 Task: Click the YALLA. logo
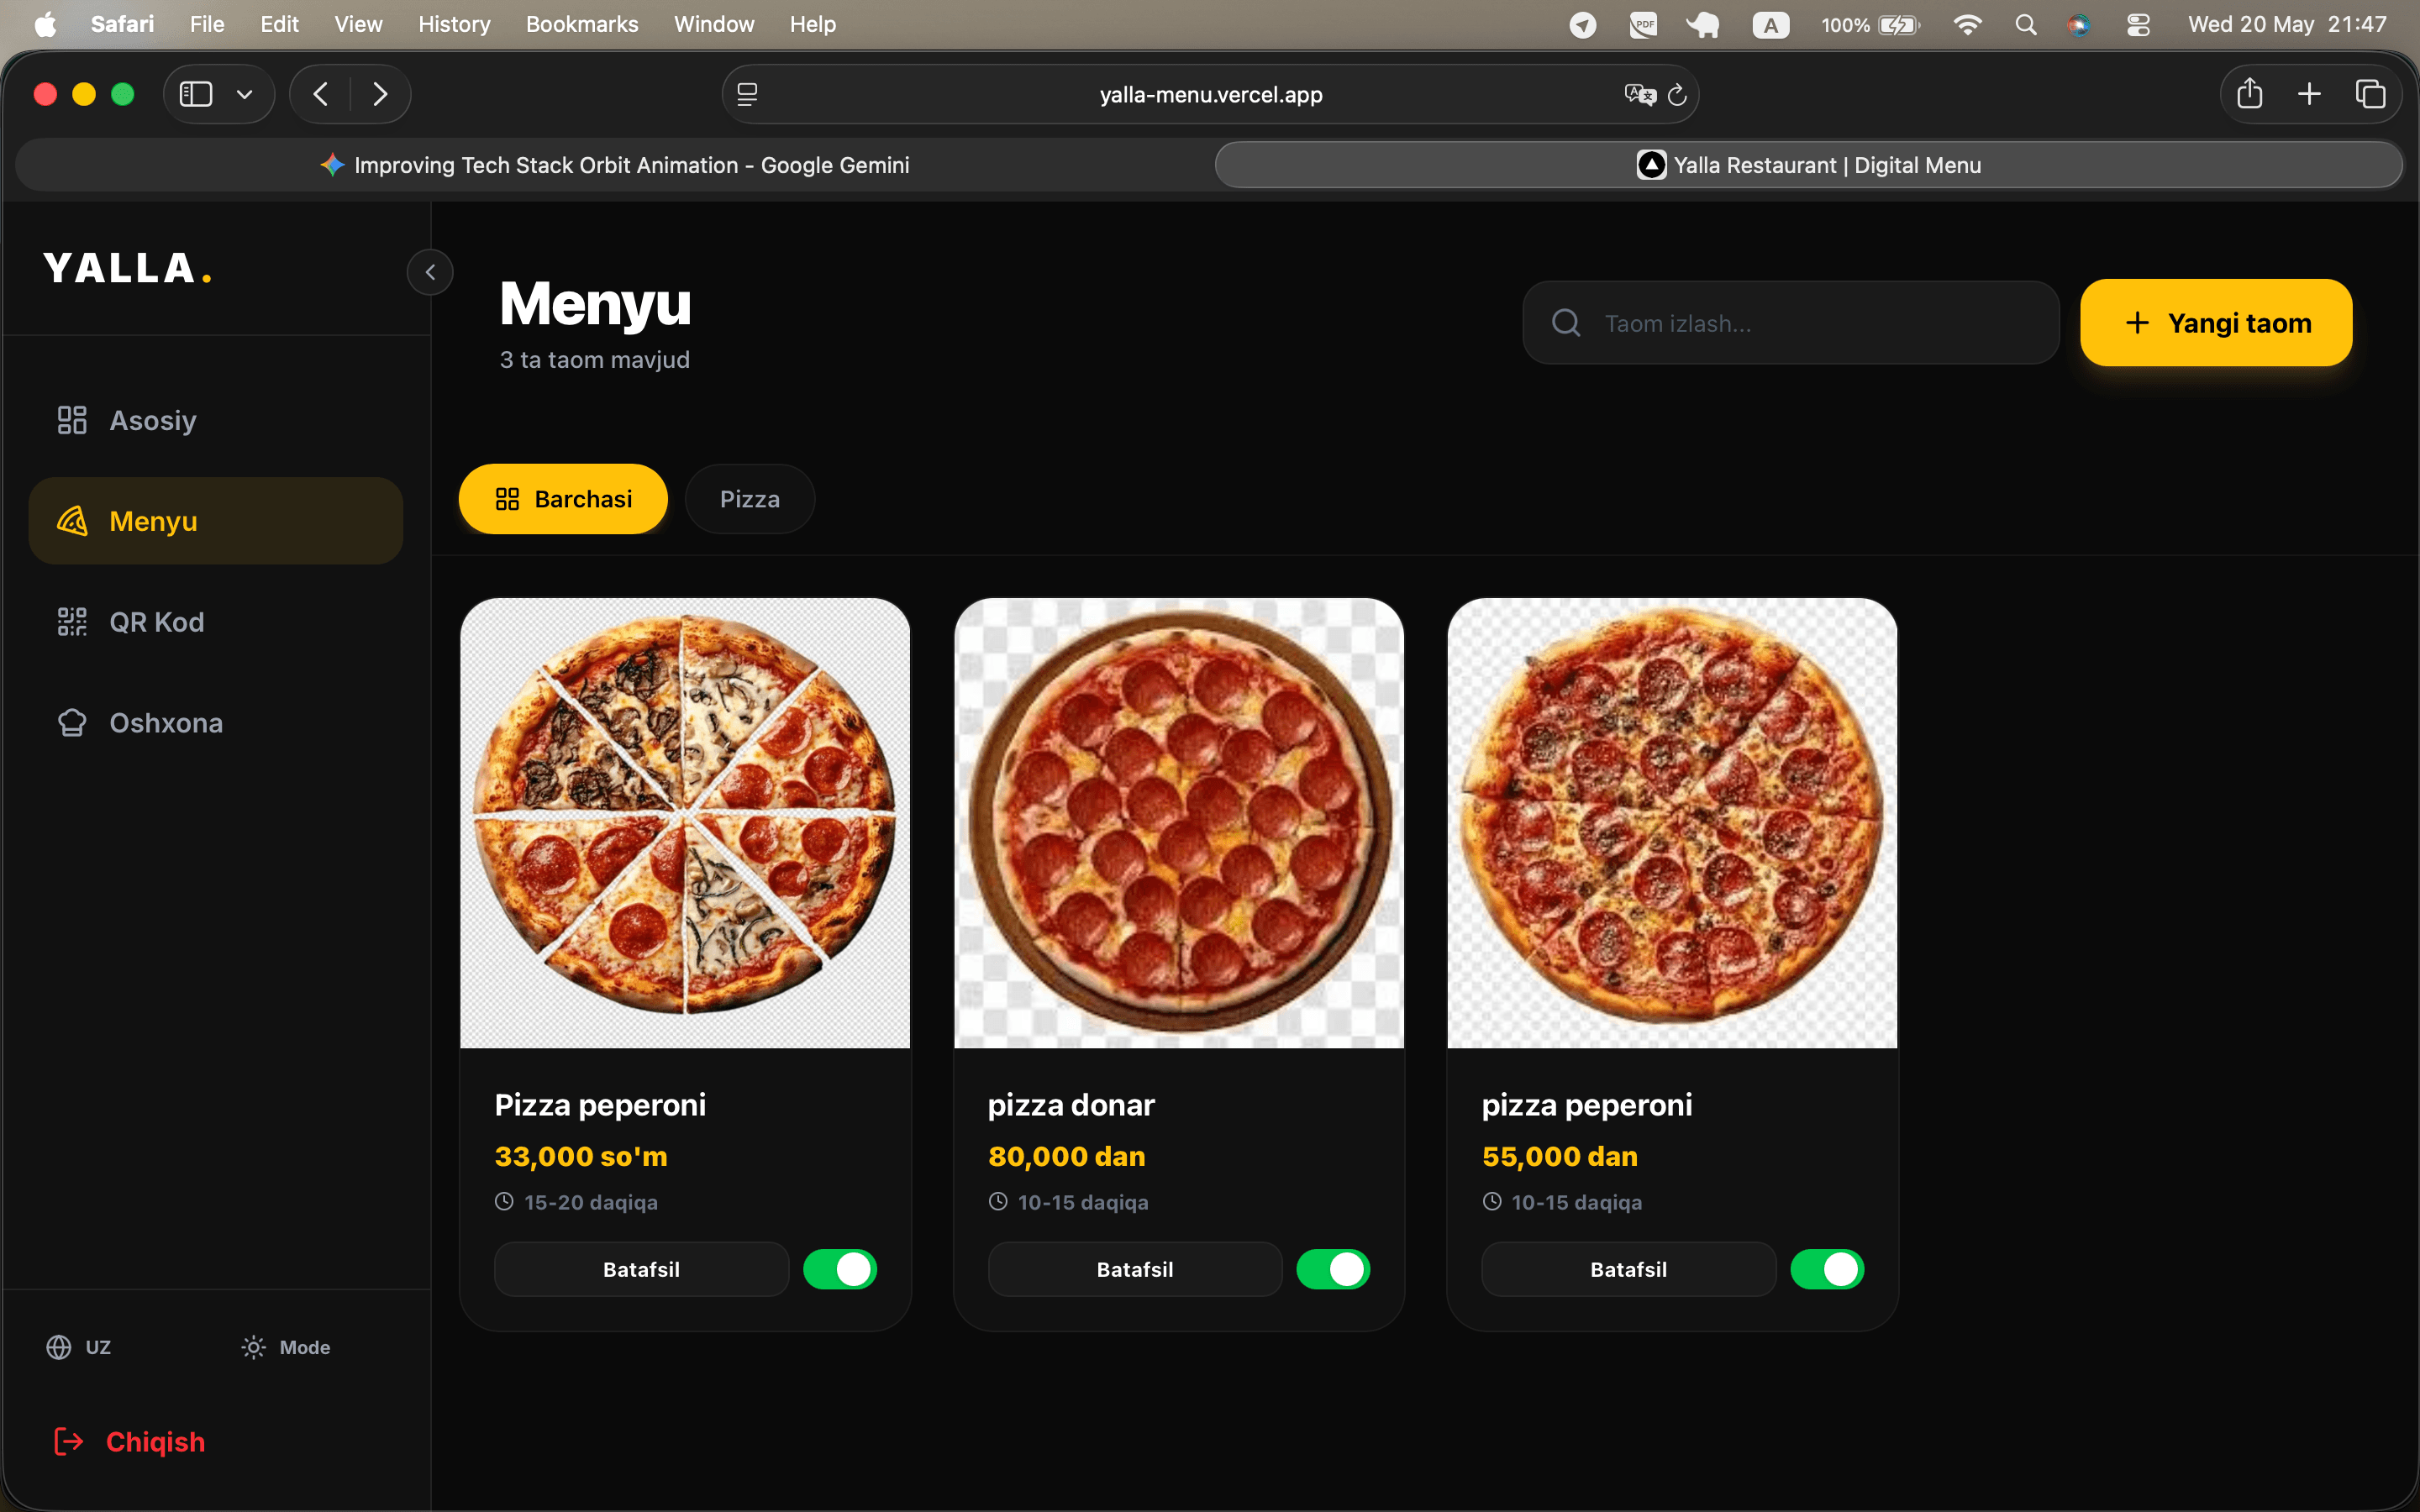tap(128, 268)
